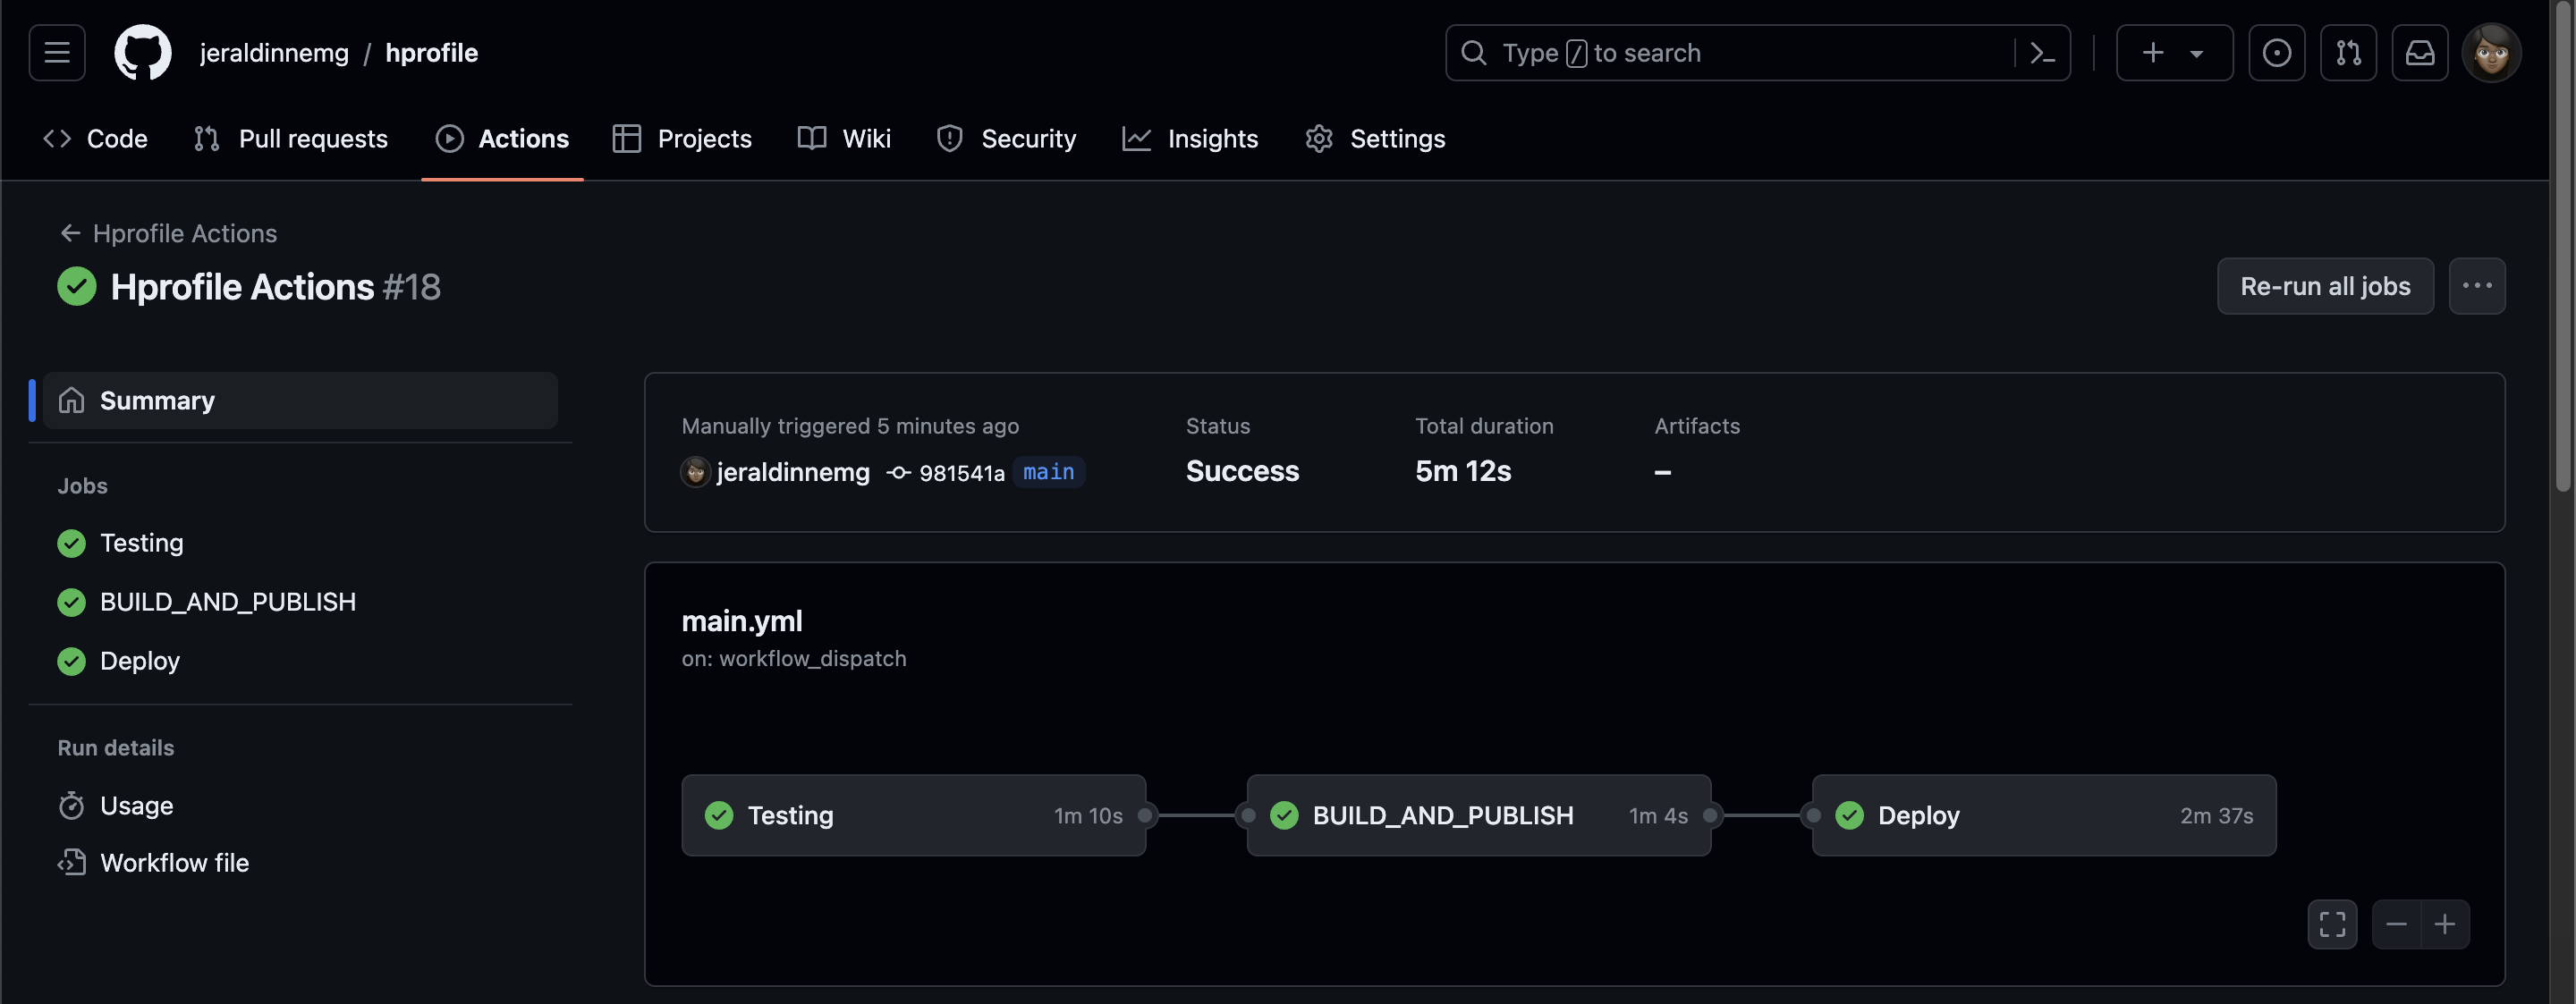Open the notifications inbox icon
Image resolution: width=2576 pixels, height=1004 pixels.
click(x=2419, y=53)
